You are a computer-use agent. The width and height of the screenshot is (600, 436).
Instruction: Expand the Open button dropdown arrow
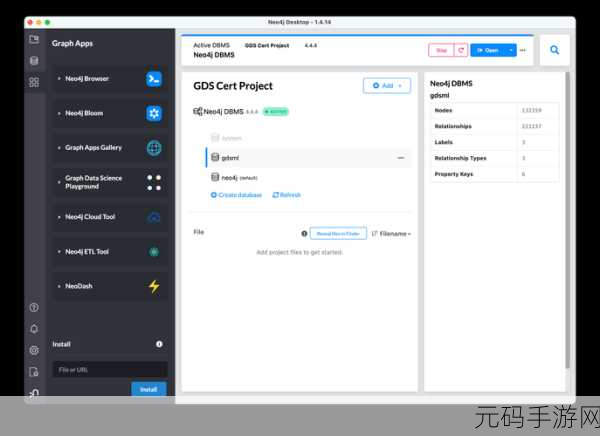(x=511, y=50)
